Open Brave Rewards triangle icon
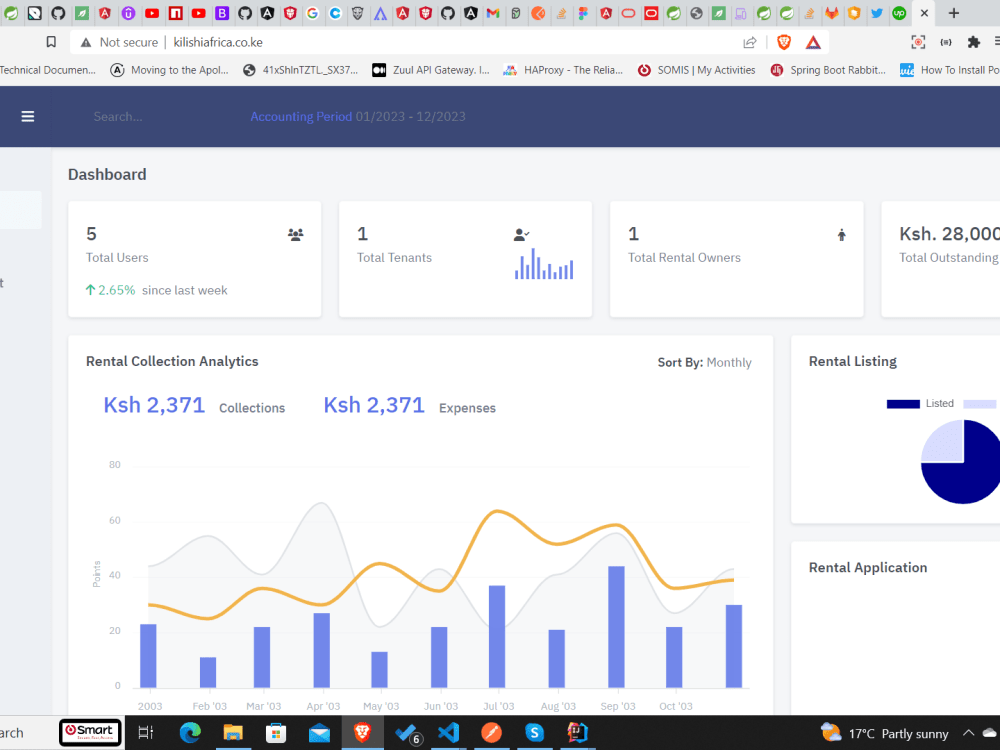Screen dimensions: 1000x750 coord(813,42)
